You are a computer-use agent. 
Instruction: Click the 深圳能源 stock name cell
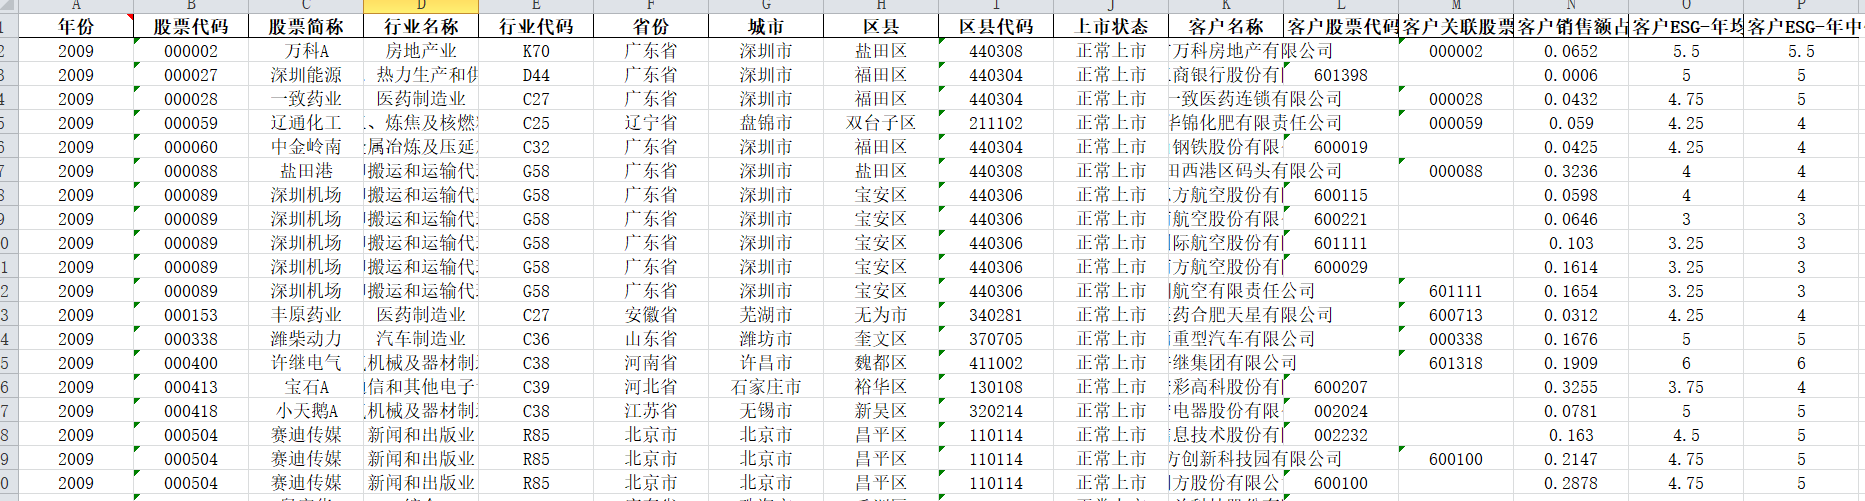click(x=306, y=75)
